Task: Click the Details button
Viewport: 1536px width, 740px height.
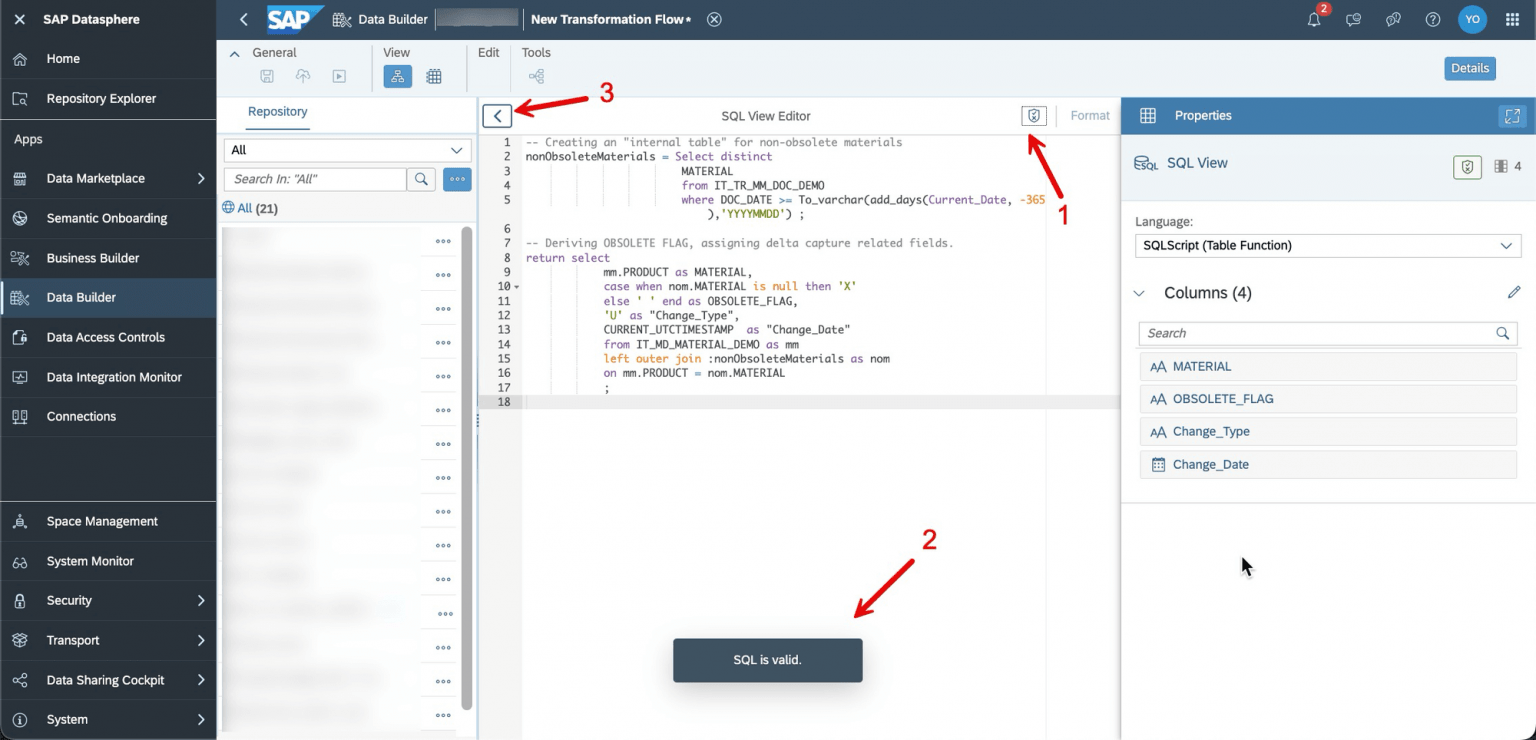Action: pos(1470,68)
